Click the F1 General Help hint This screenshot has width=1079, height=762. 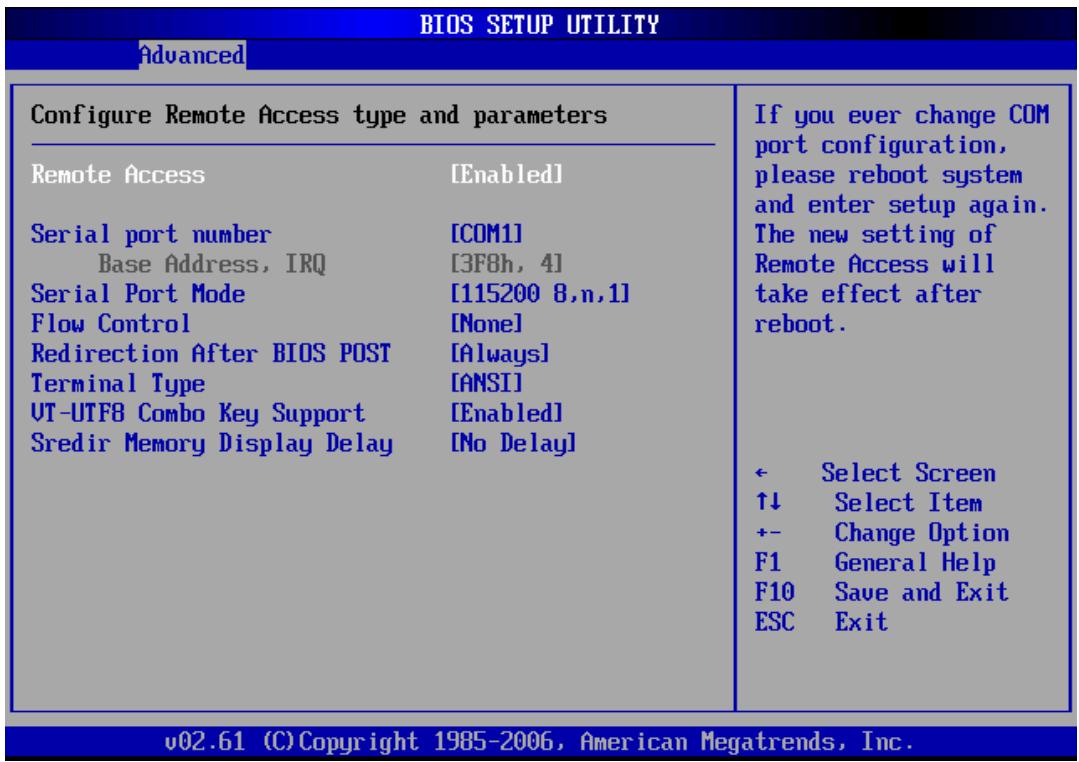[875, 562]
